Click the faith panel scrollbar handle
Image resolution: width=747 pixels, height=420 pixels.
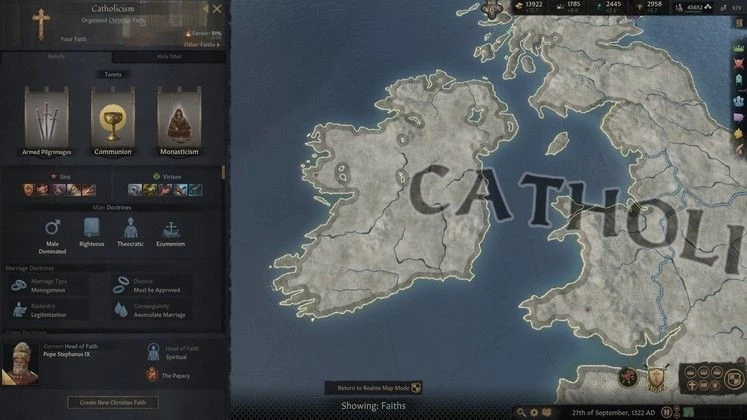click(x=223, y=172)
